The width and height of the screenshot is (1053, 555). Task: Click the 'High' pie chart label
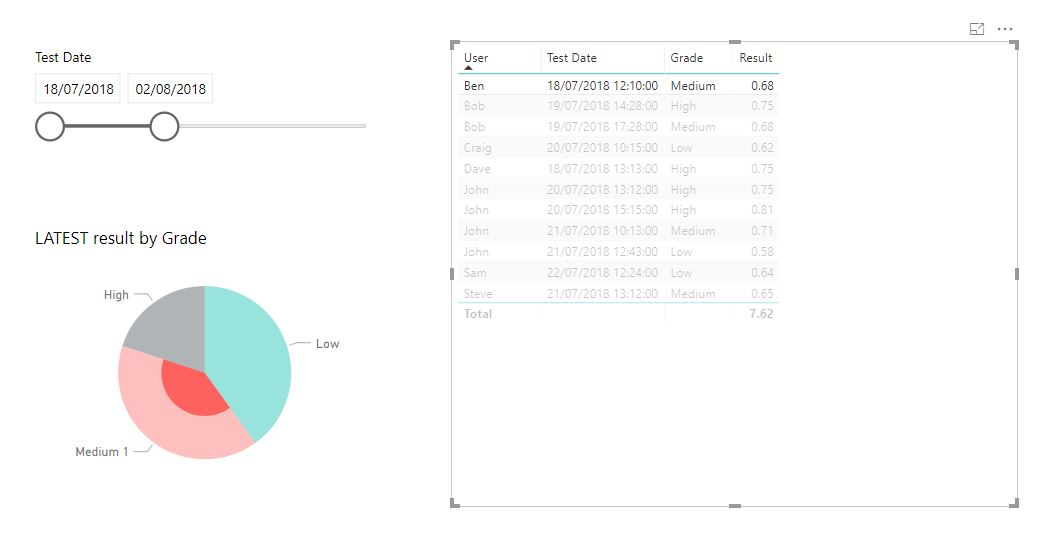116,294
